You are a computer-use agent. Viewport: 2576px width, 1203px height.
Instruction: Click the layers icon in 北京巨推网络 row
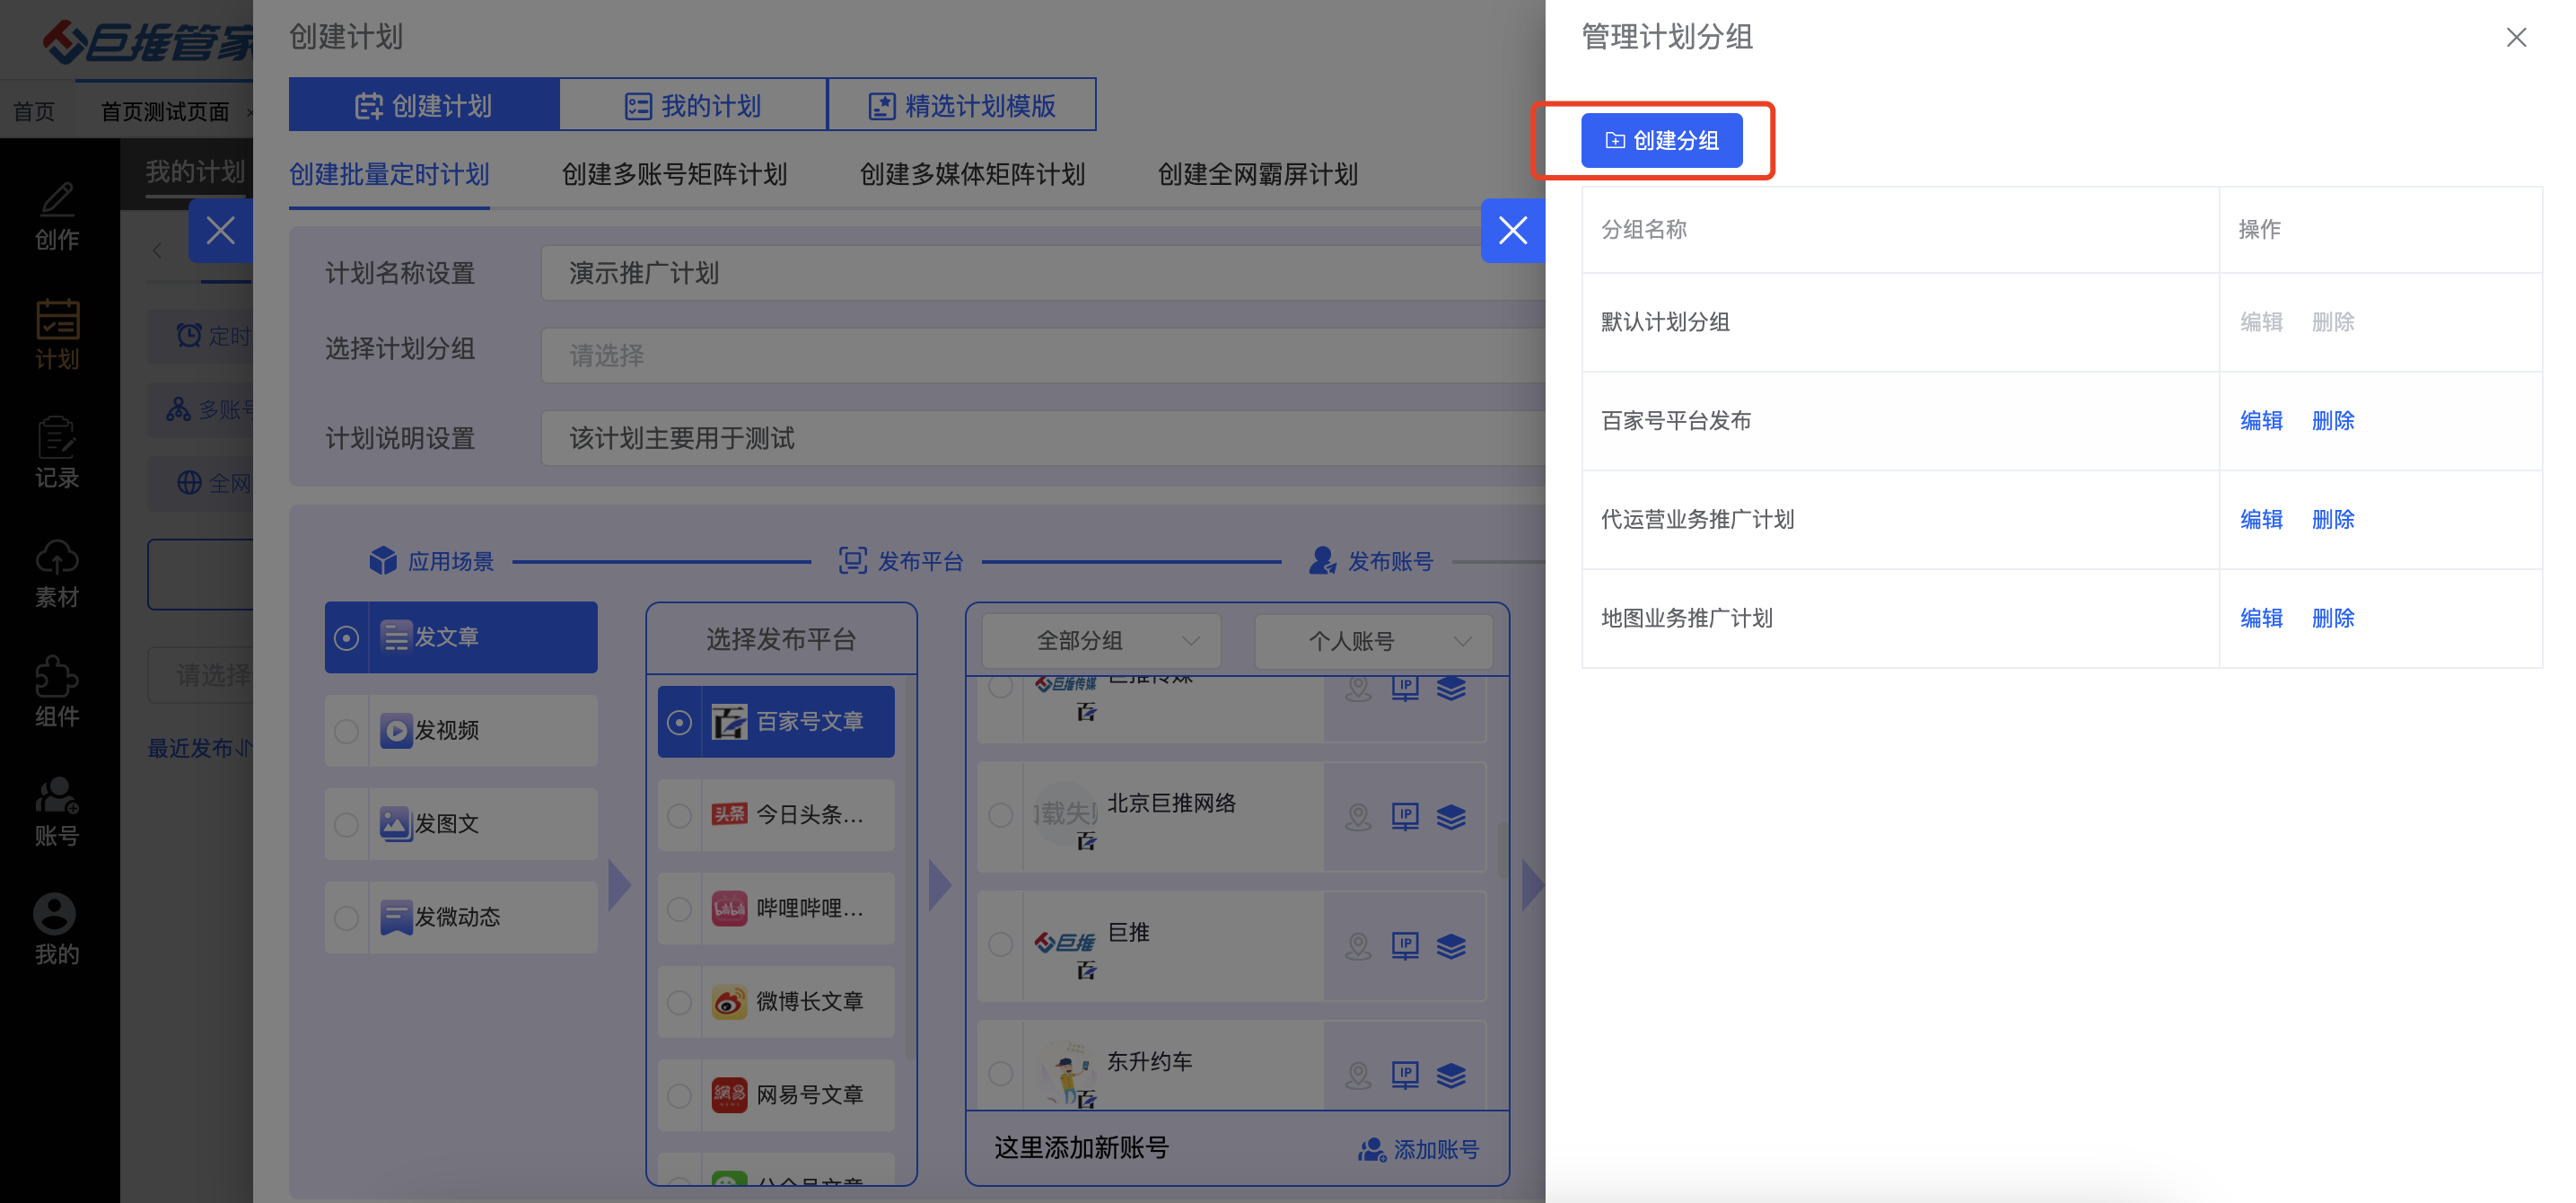1451,816
